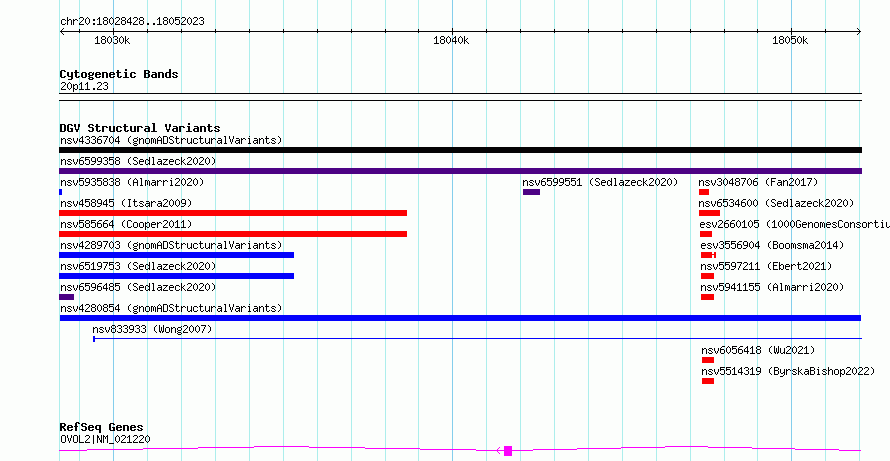Click the DGV Structural Variants track title

pos(140,128)
